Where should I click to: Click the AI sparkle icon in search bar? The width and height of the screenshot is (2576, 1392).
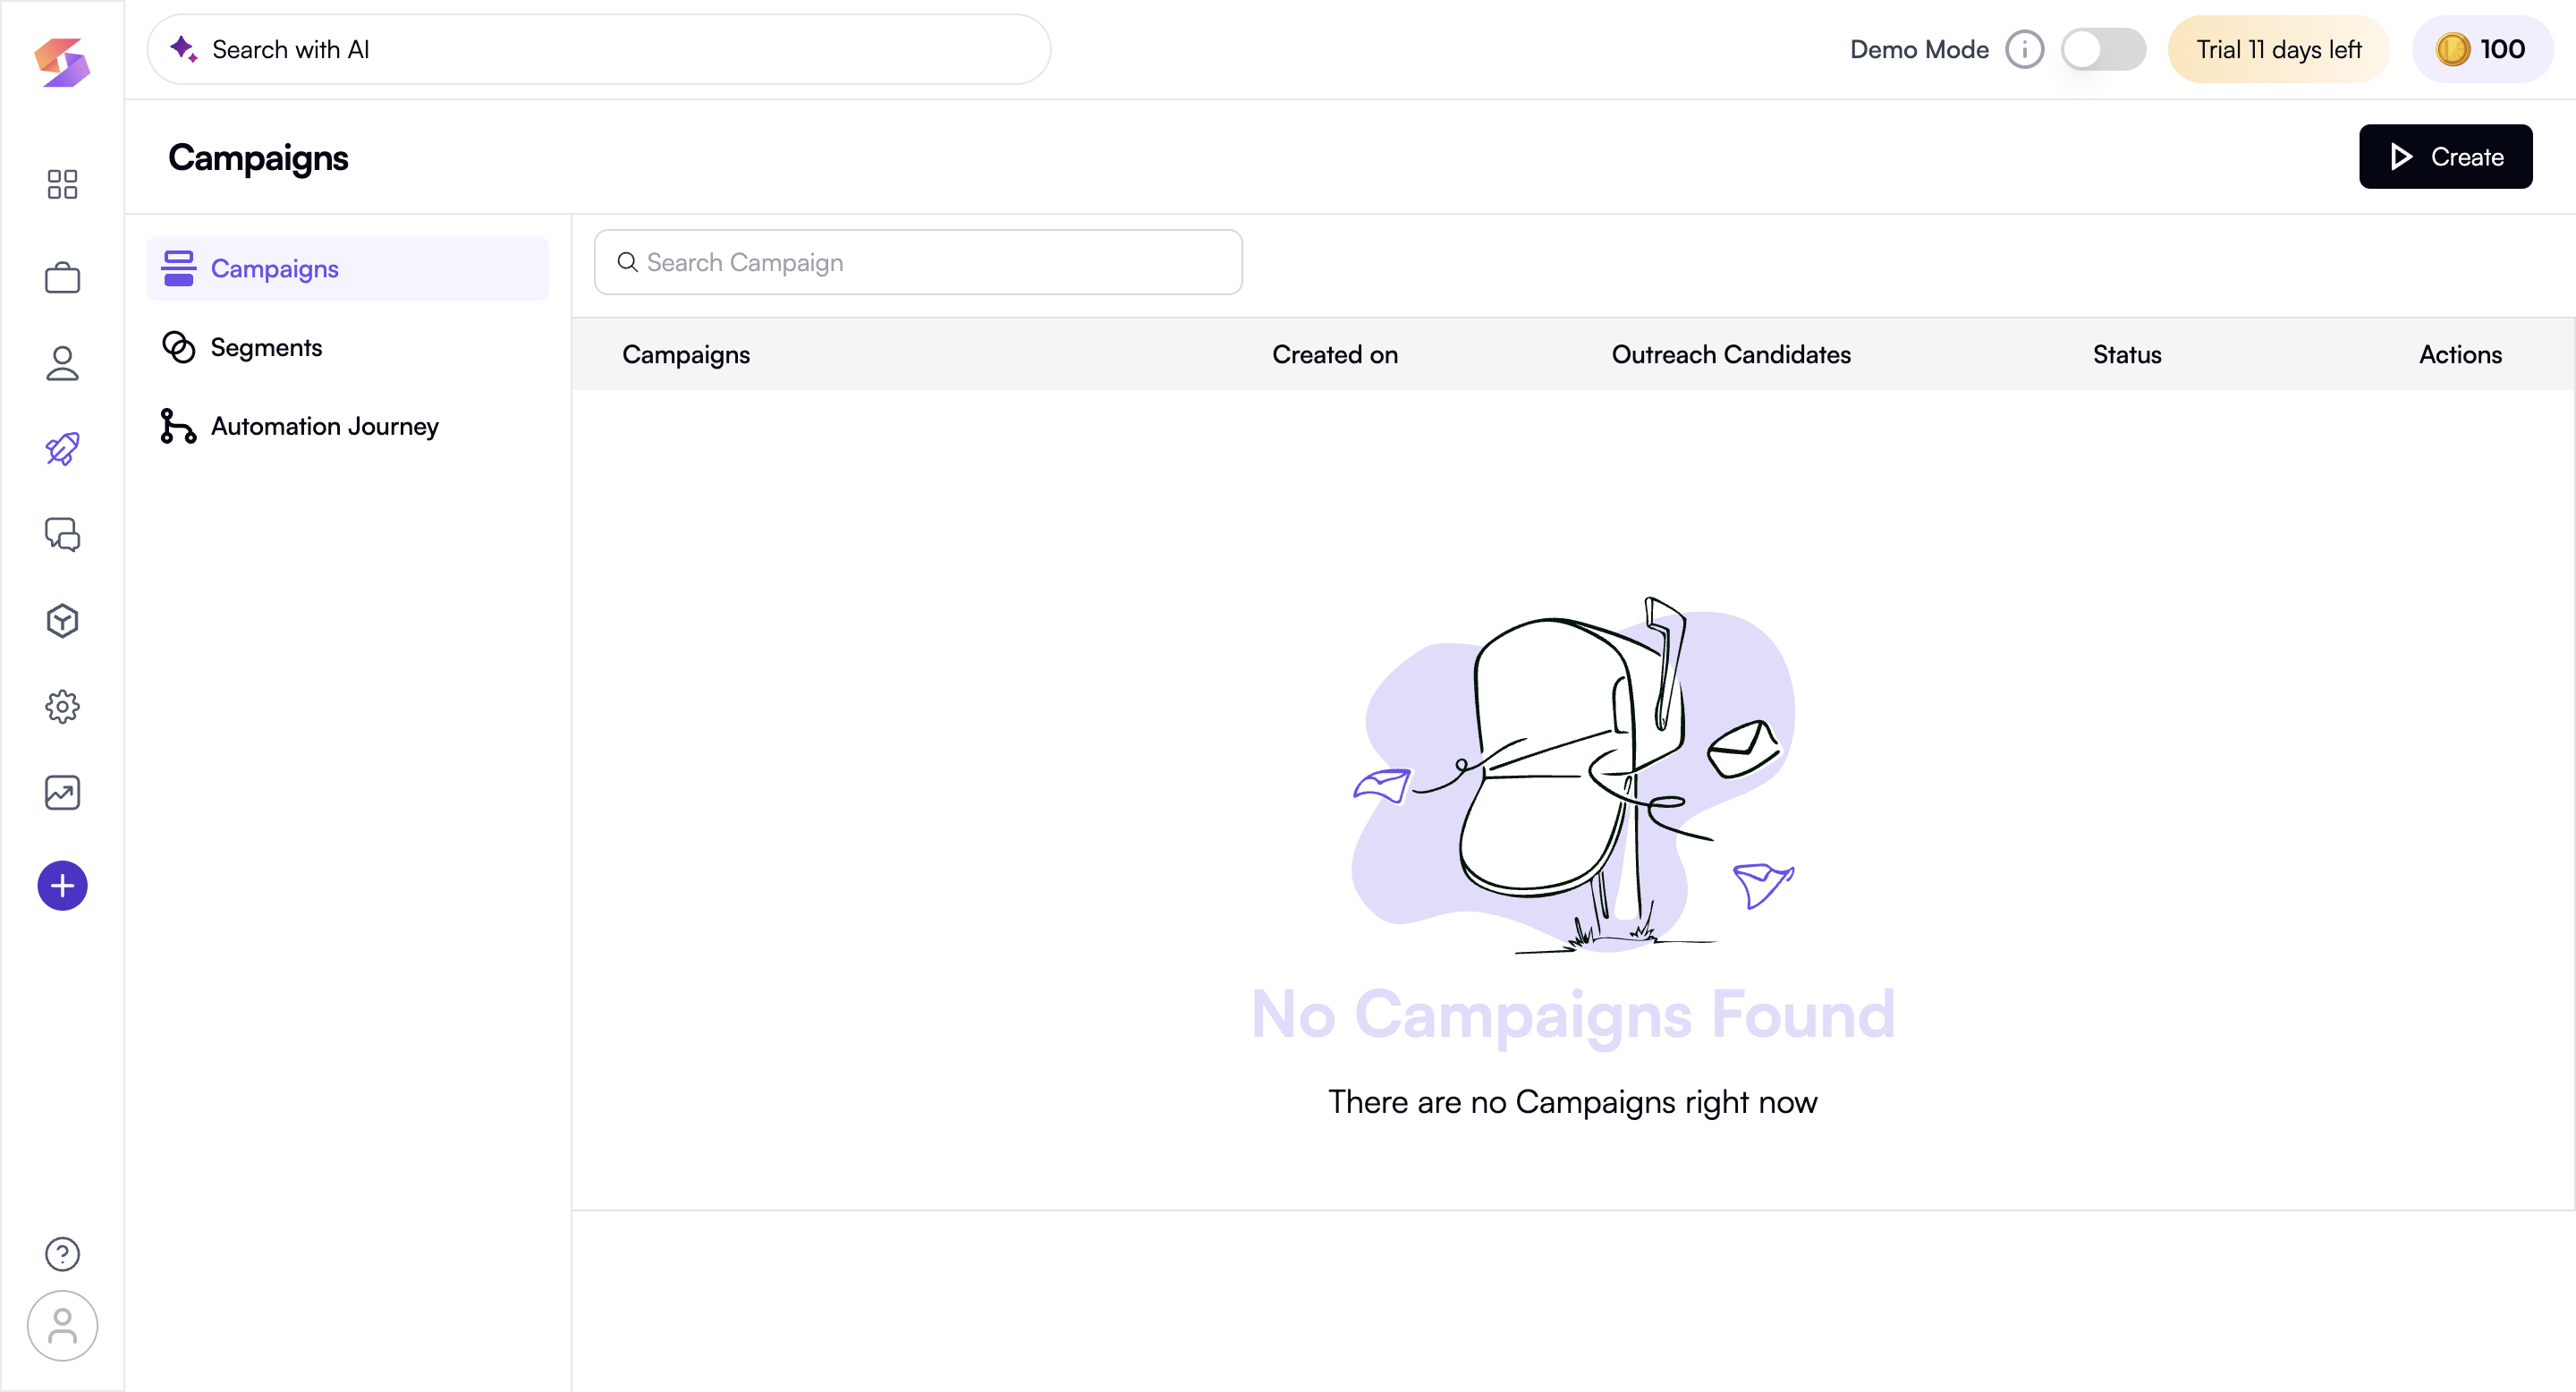point(183,48)
